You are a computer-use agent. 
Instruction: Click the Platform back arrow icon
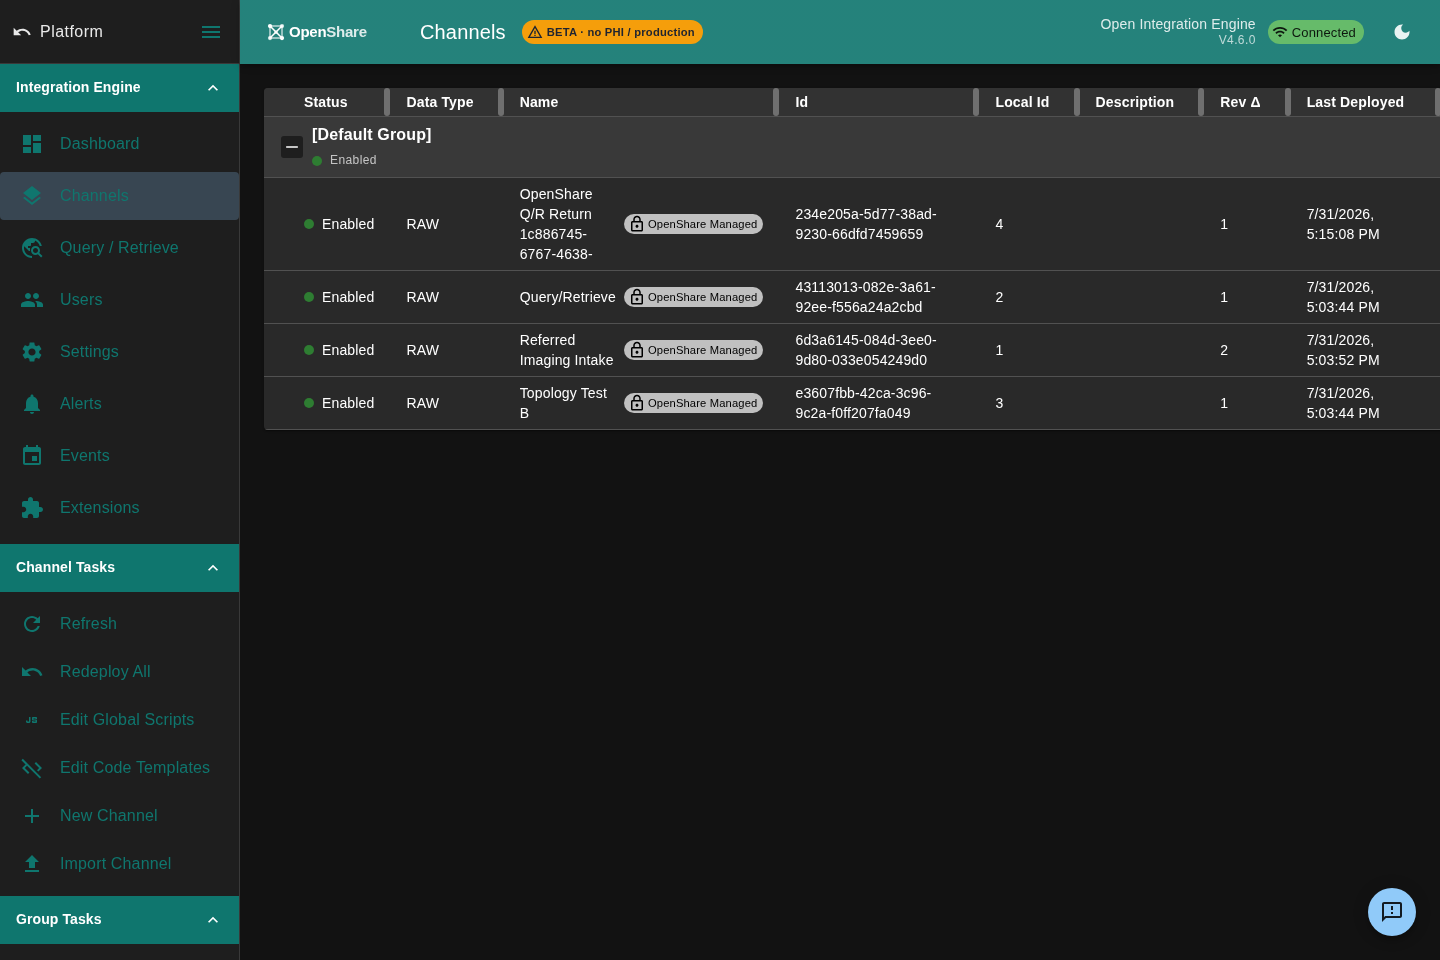[22, 32]
